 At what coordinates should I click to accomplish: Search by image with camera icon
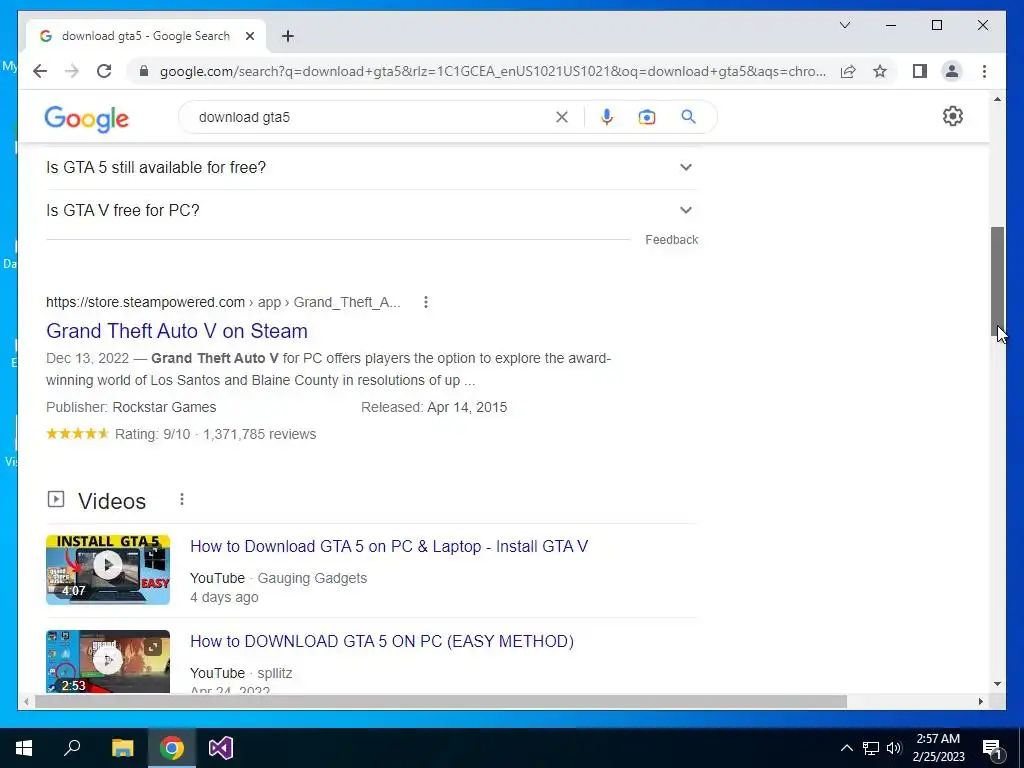(647, 117)
